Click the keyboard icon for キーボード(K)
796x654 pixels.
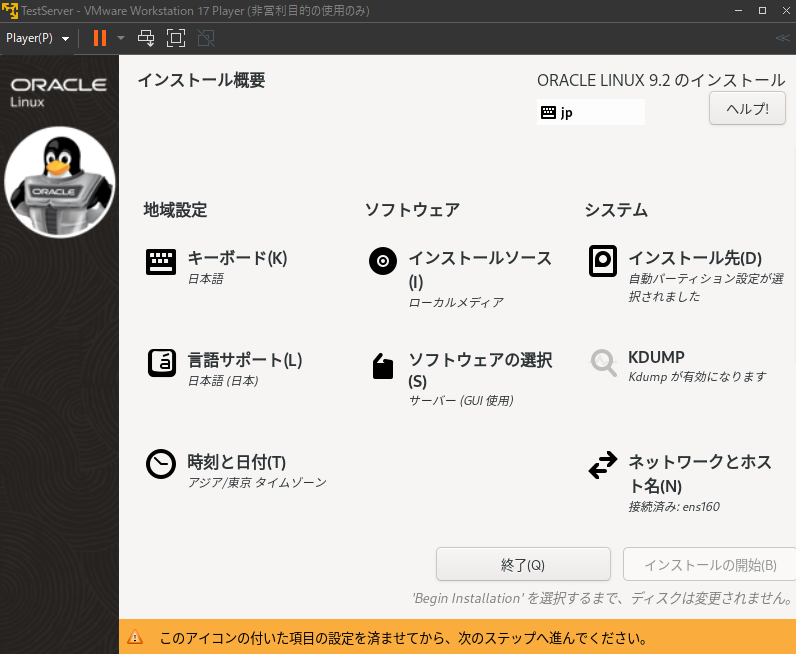[x=161, y=262]
